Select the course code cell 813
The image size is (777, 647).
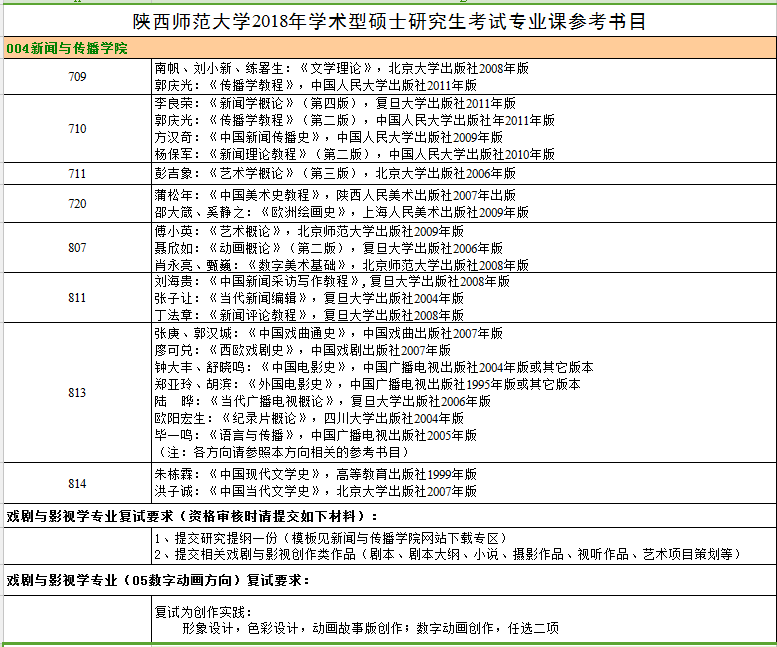[77, 392]
